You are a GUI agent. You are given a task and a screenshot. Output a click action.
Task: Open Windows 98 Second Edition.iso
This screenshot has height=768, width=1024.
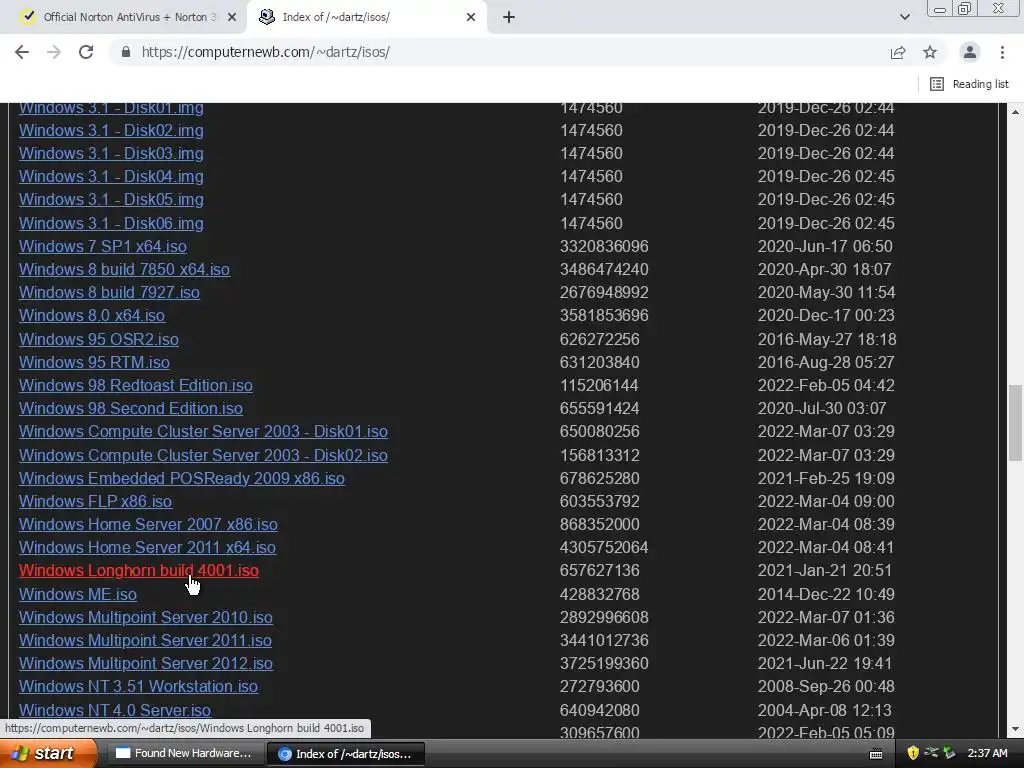tap(131, 408)
